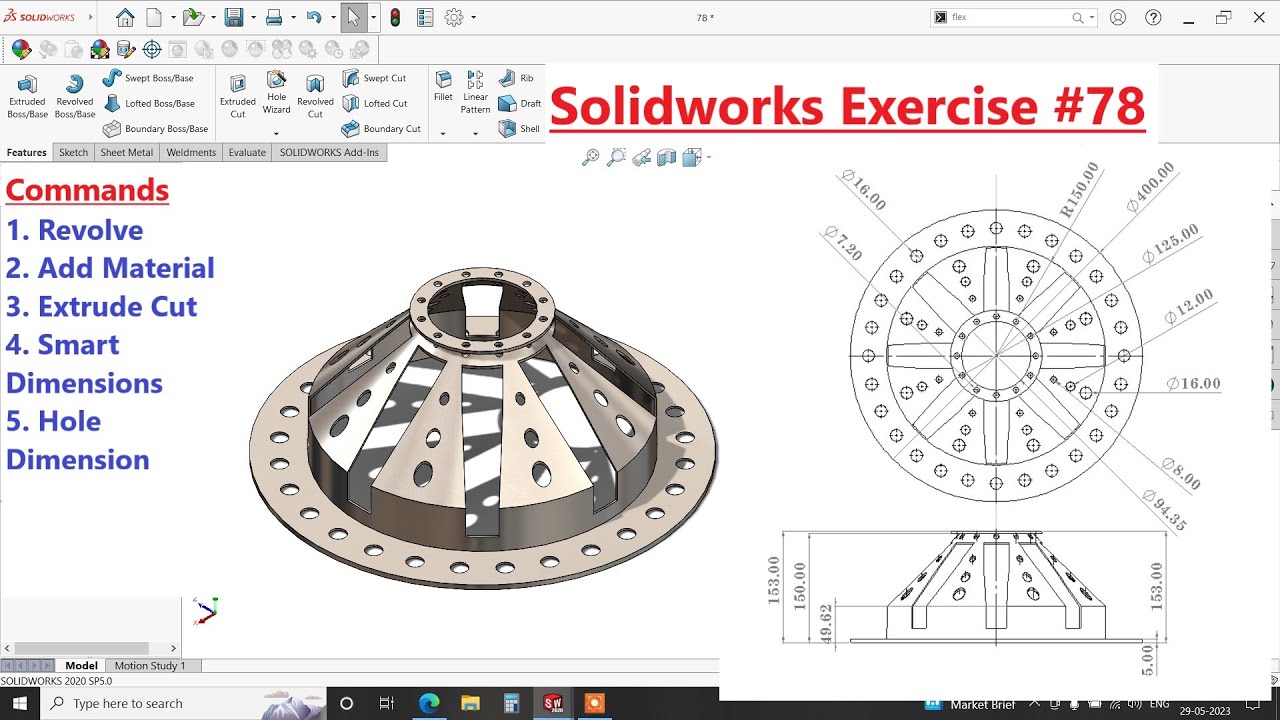Select the Lofted Cut tool
Viewport: 1280px width, 720px height.
tap(374, 103)
